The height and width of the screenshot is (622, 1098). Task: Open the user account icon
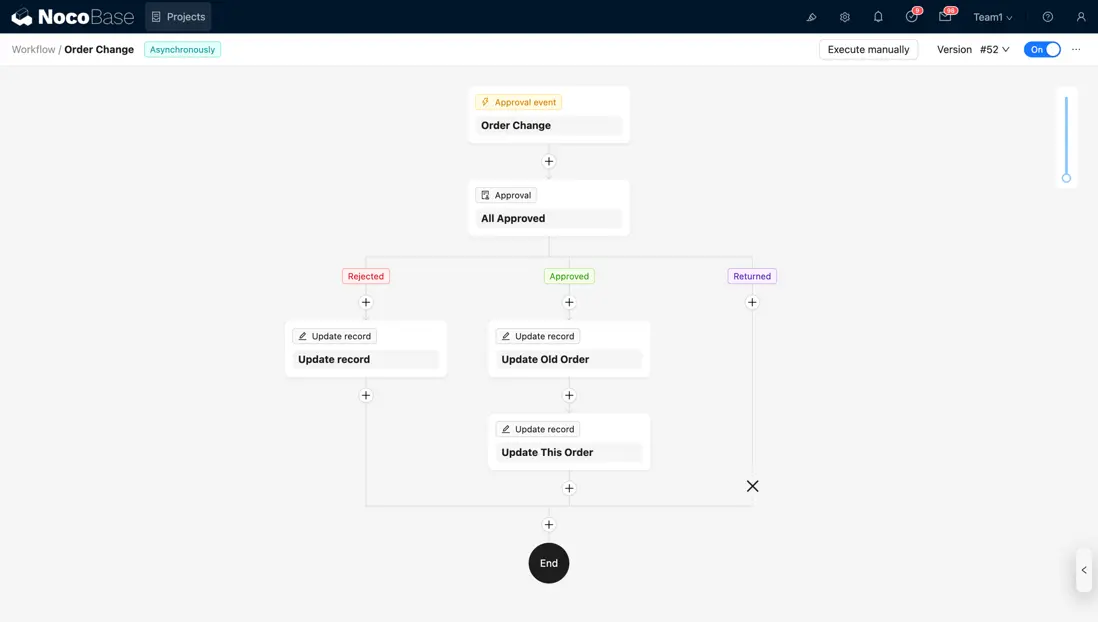click(1080, 16)
